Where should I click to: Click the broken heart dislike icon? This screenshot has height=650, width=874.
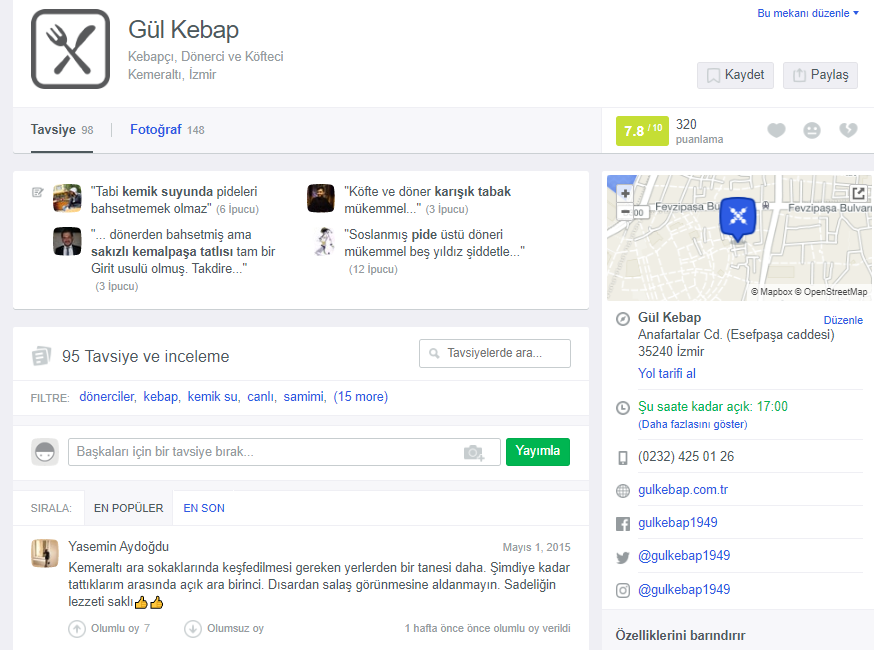[x=847, y=131]
